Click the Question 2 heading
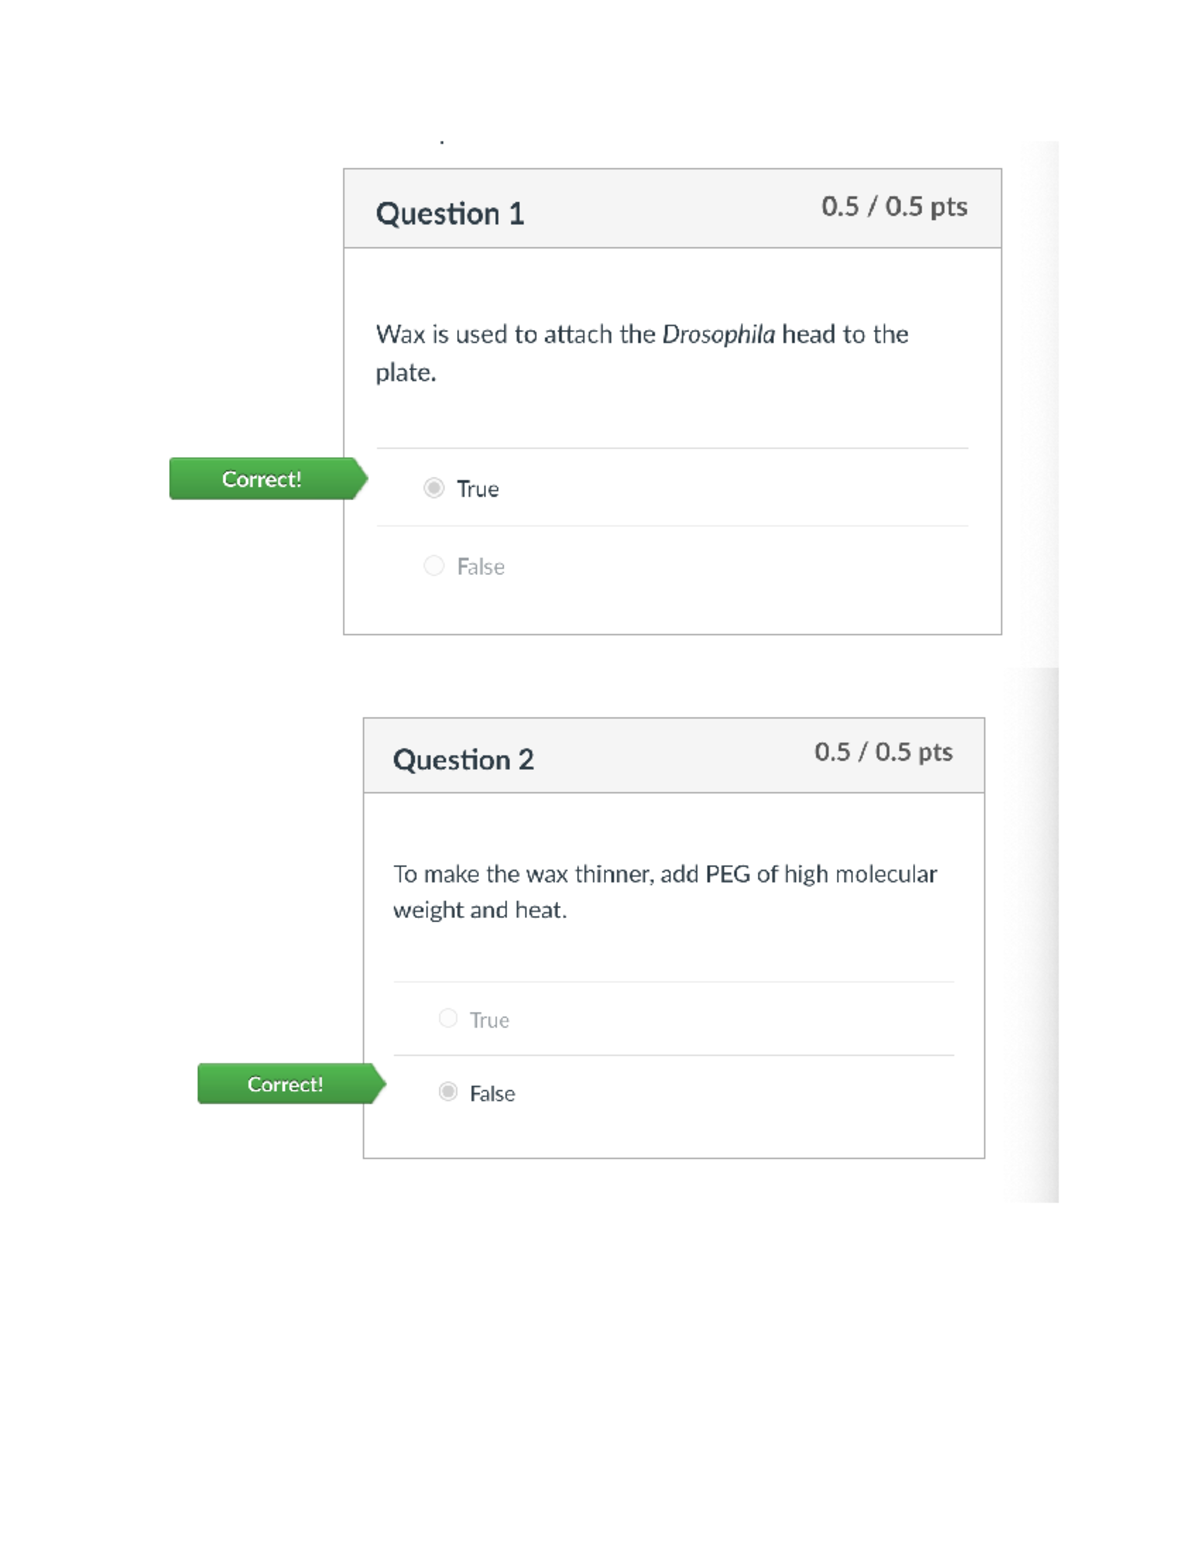Viewport: 1200px width, 1553px height. 463,760
